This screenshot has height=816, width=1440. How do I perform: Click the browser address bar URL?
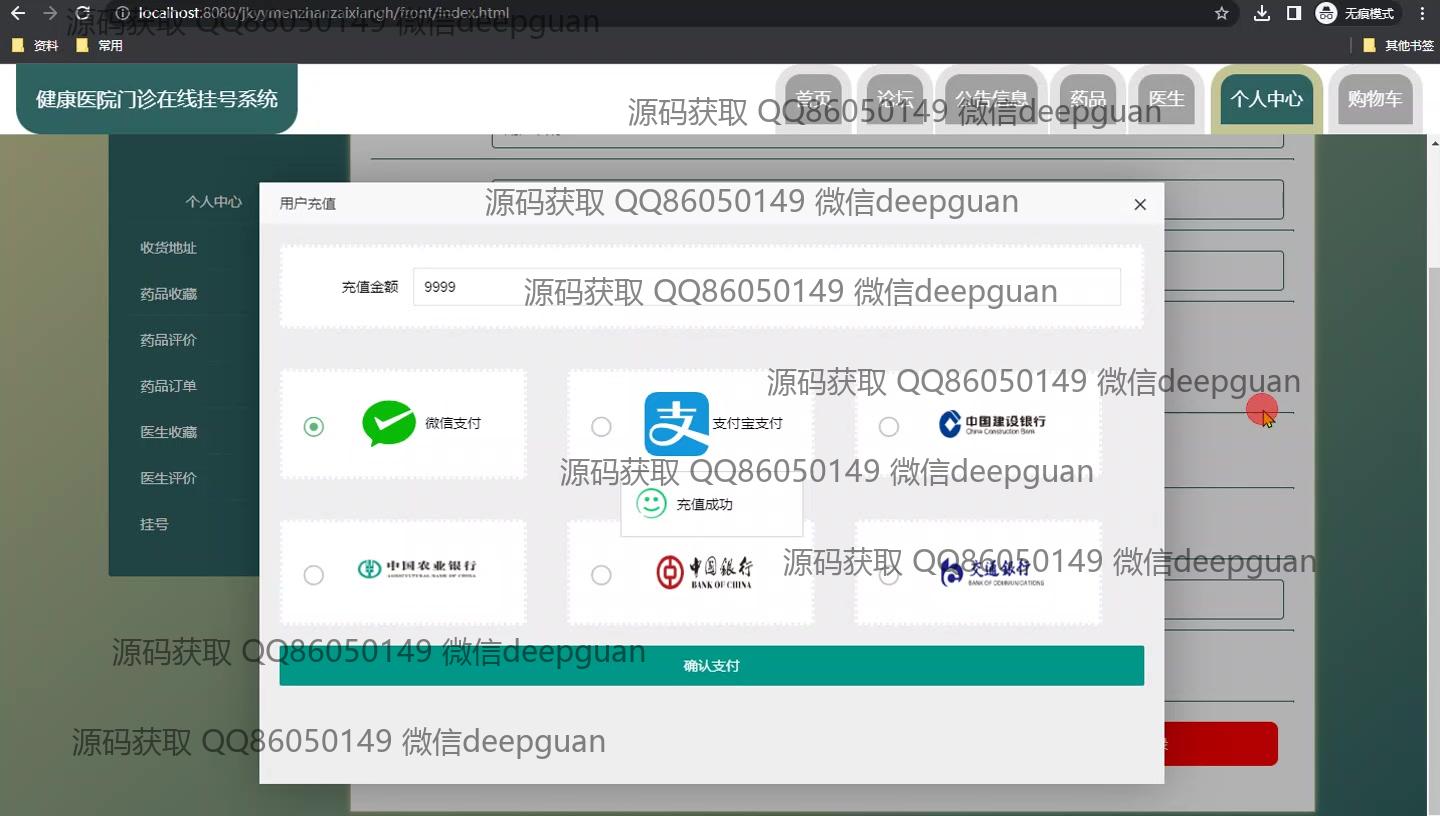coord(323,13)
